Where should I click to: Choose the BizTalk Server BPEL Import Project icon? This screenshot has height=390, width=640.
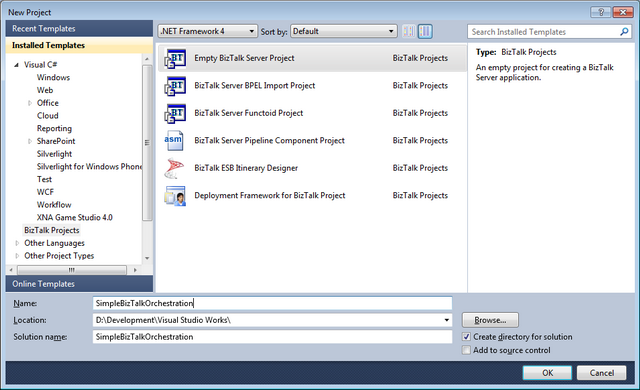175,86
